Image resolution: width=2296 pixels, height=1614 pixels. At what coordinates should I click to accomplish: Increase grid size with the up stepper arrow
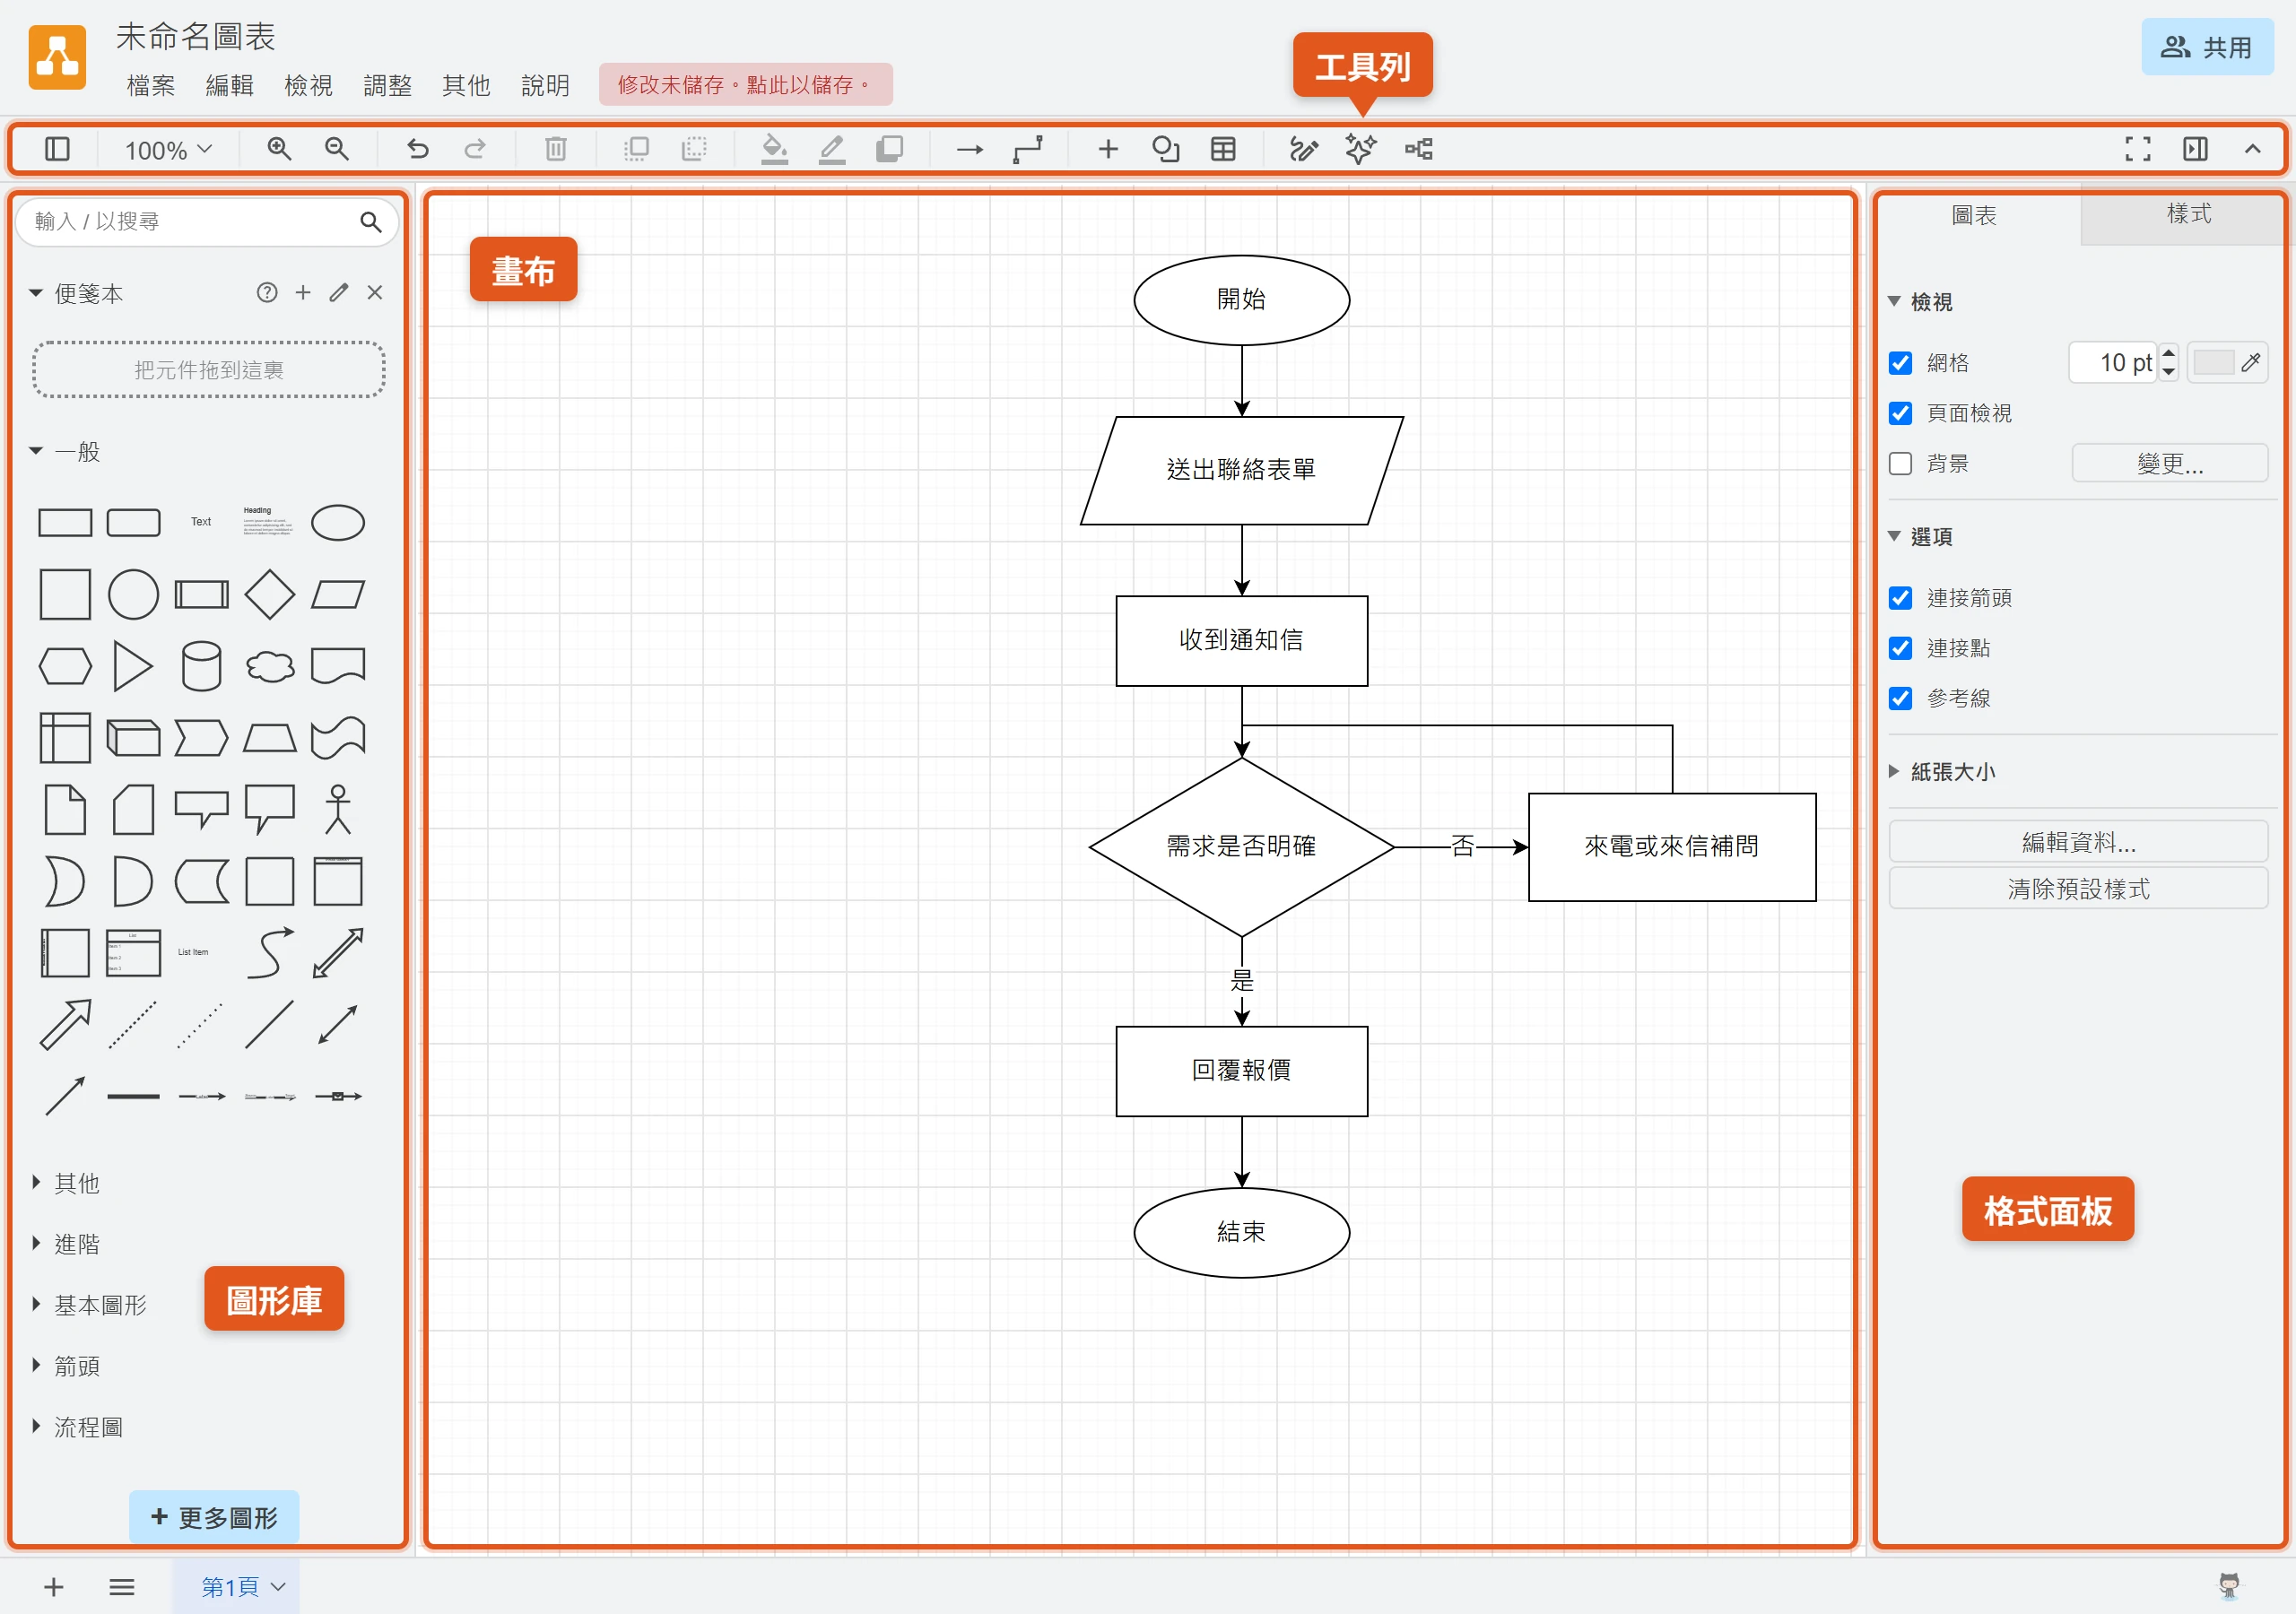pos(2168,353)
